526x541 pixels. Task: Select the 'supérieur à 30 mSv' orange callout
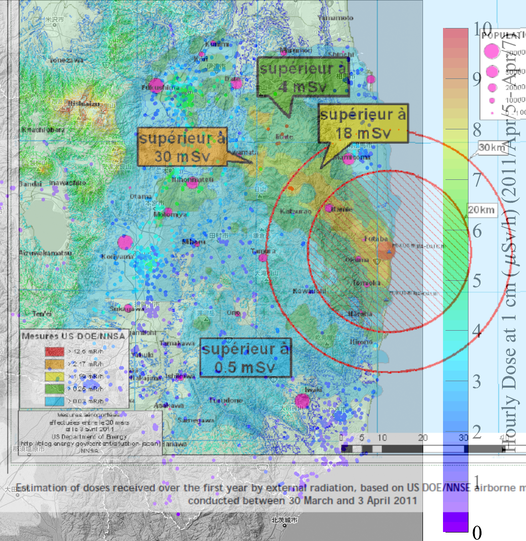pyautogui.click(x=182, y=147)
